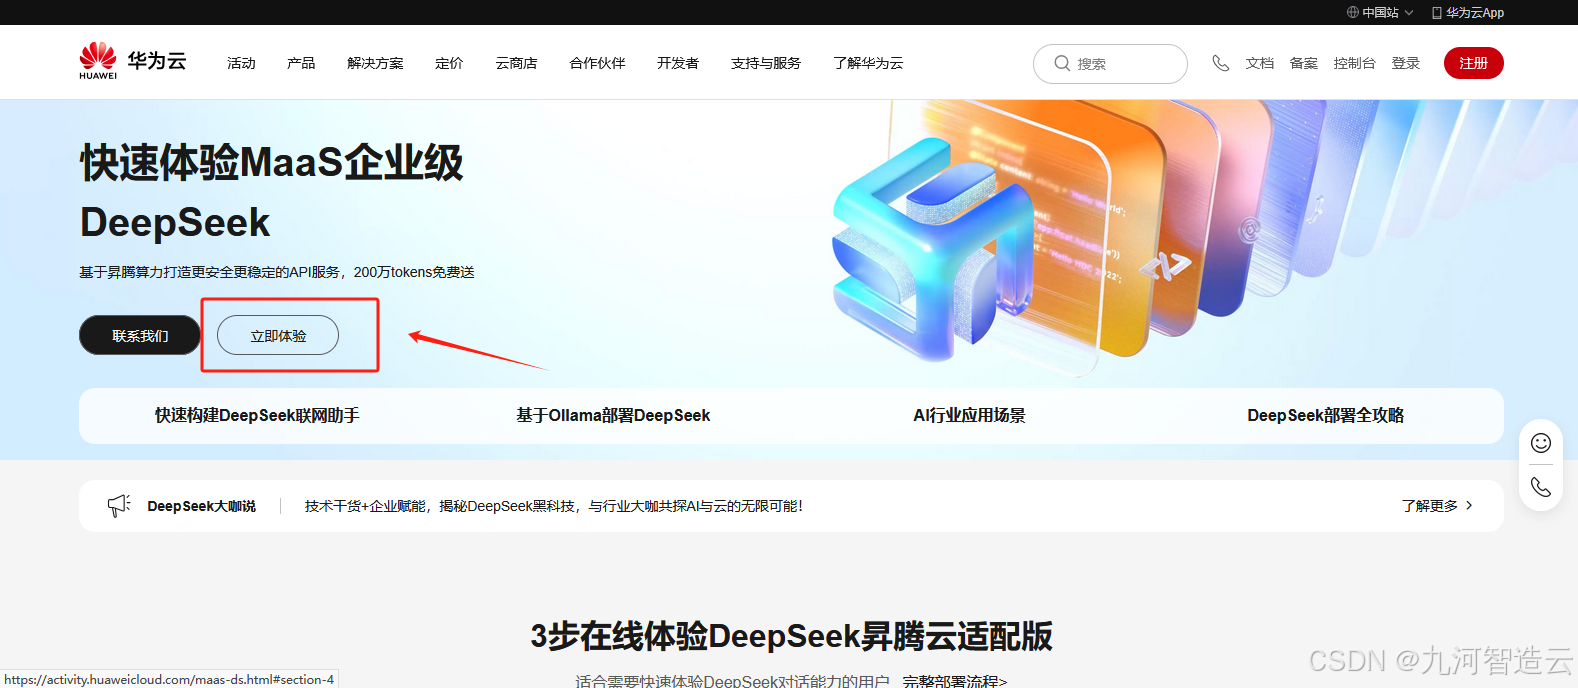1578x688 pixels.
Task: Open the 支持与服务 menu
Action: pos(766,63)
